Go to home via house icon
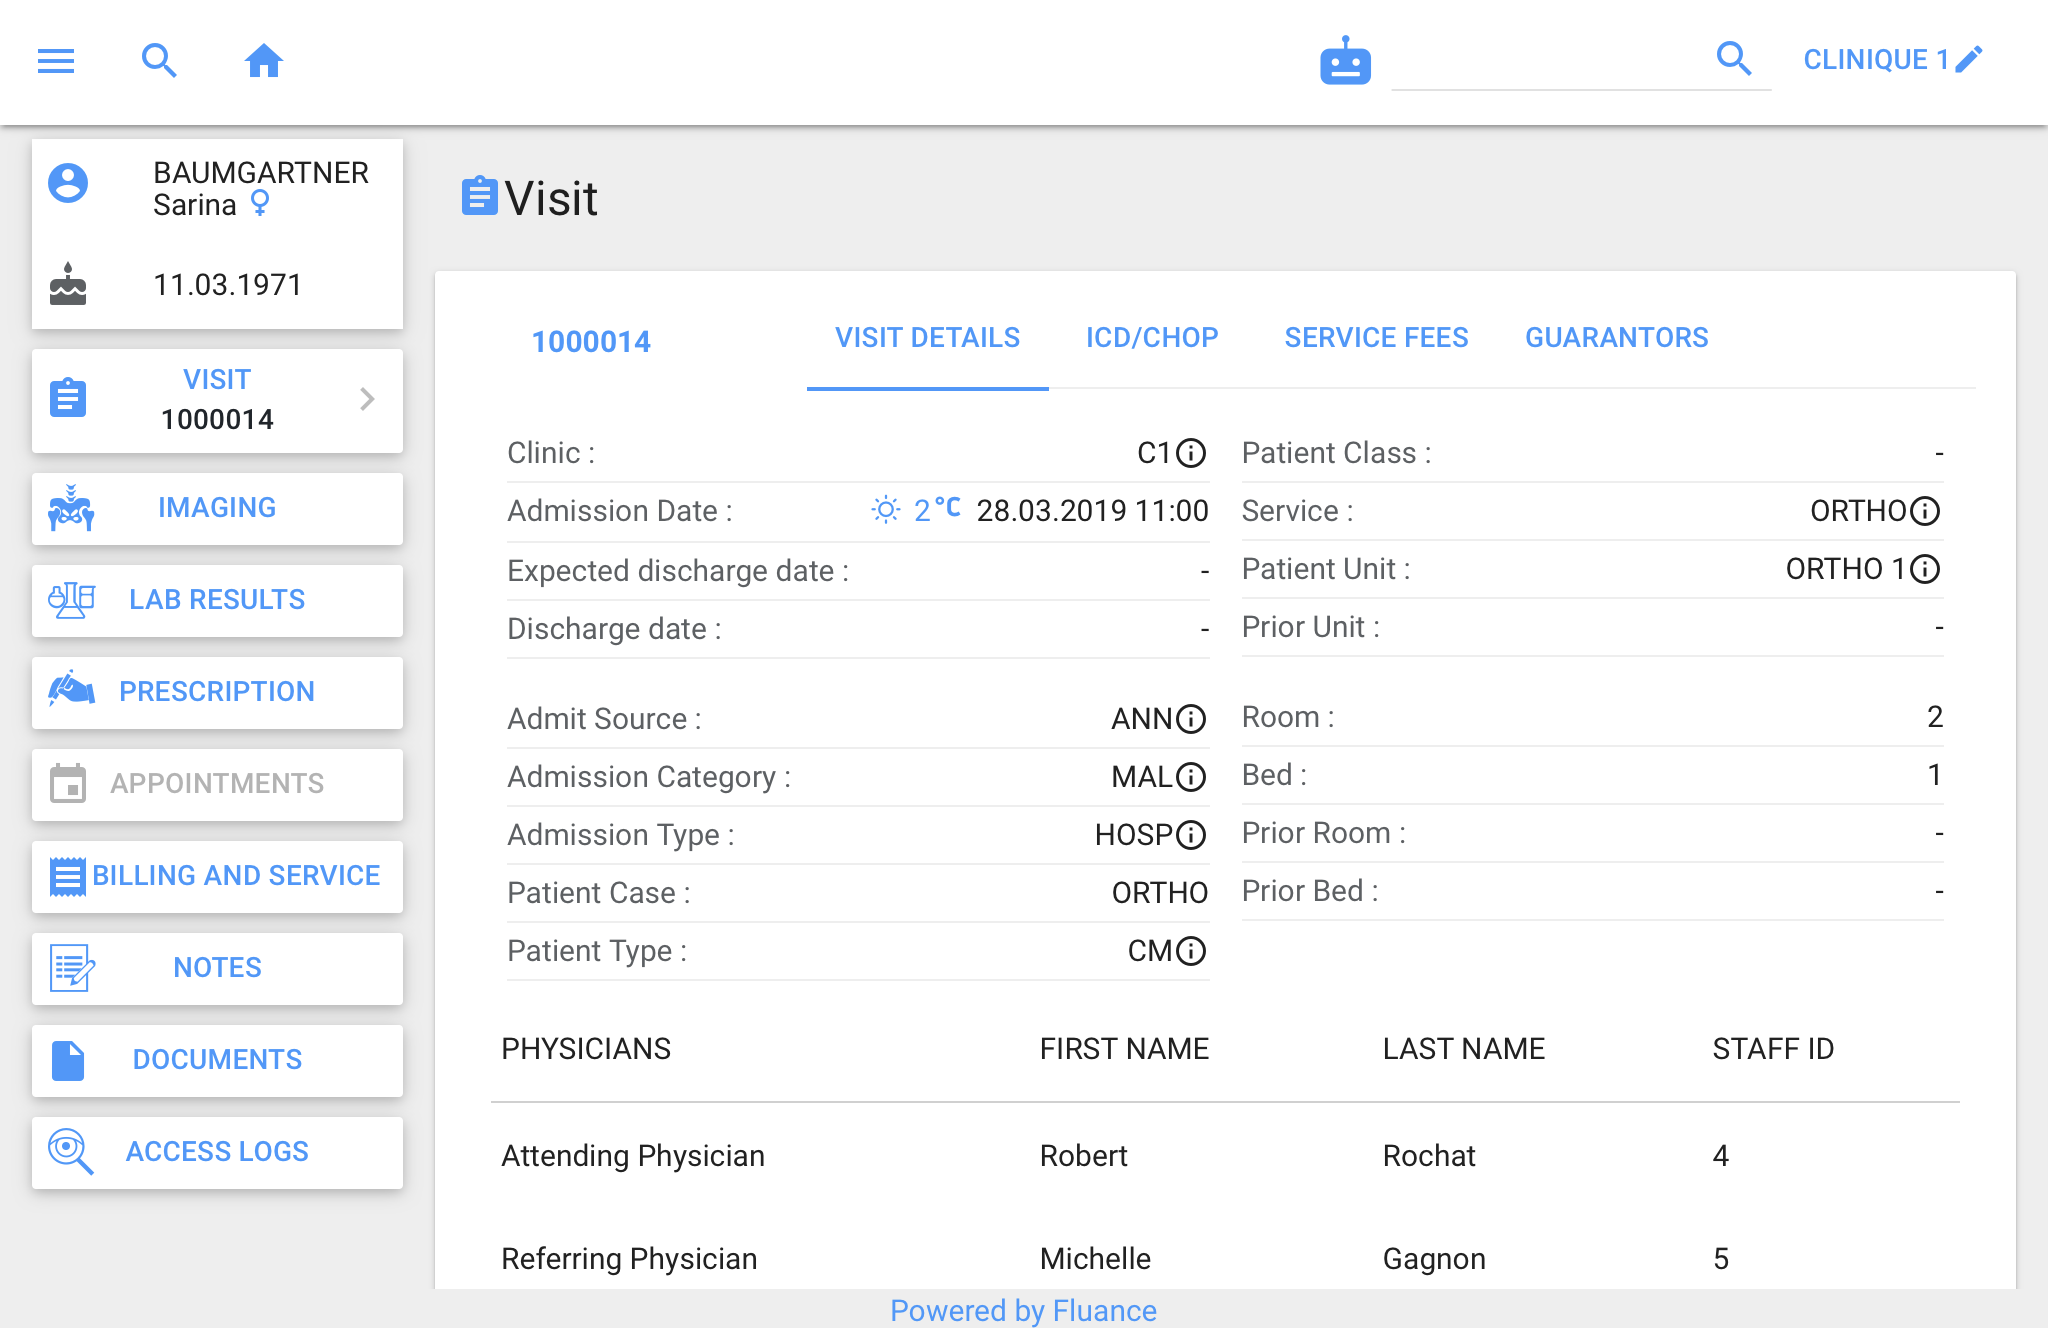Image resolution: width=2048 pixels, height=1328 pixels. (264, 61)
